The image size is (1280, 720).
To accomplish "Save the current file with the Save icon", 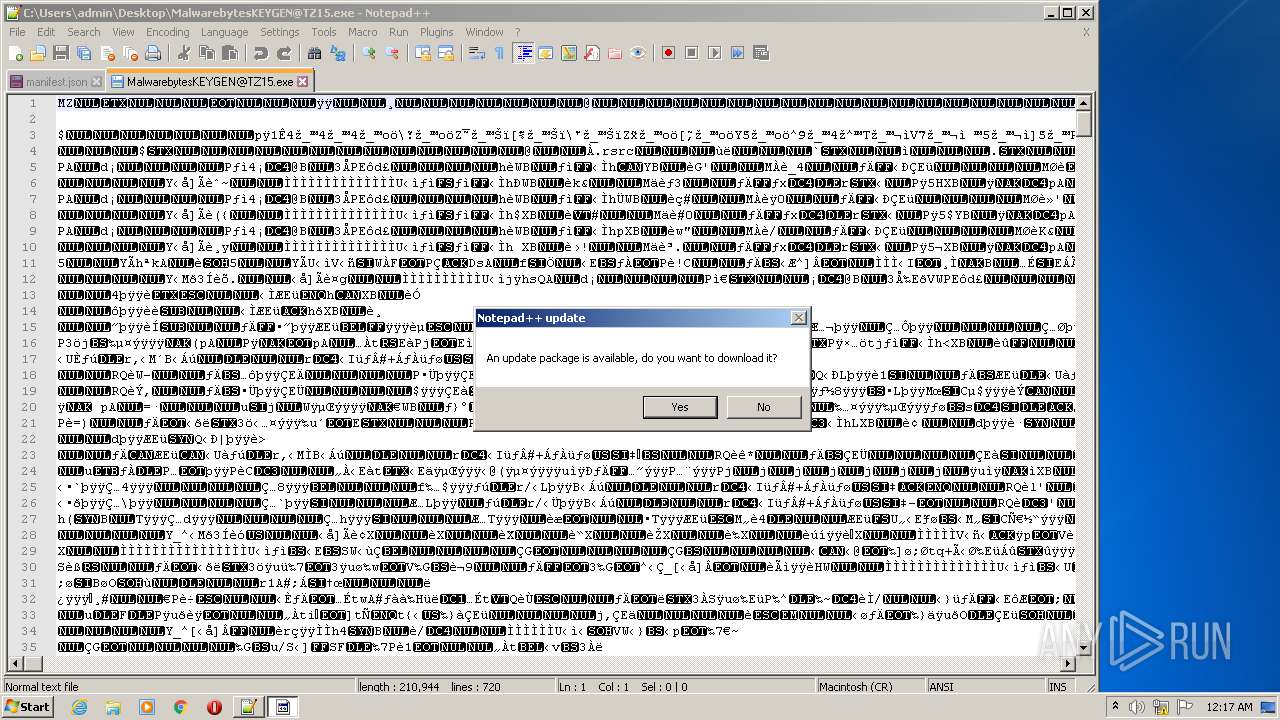I will click(60, 53).
